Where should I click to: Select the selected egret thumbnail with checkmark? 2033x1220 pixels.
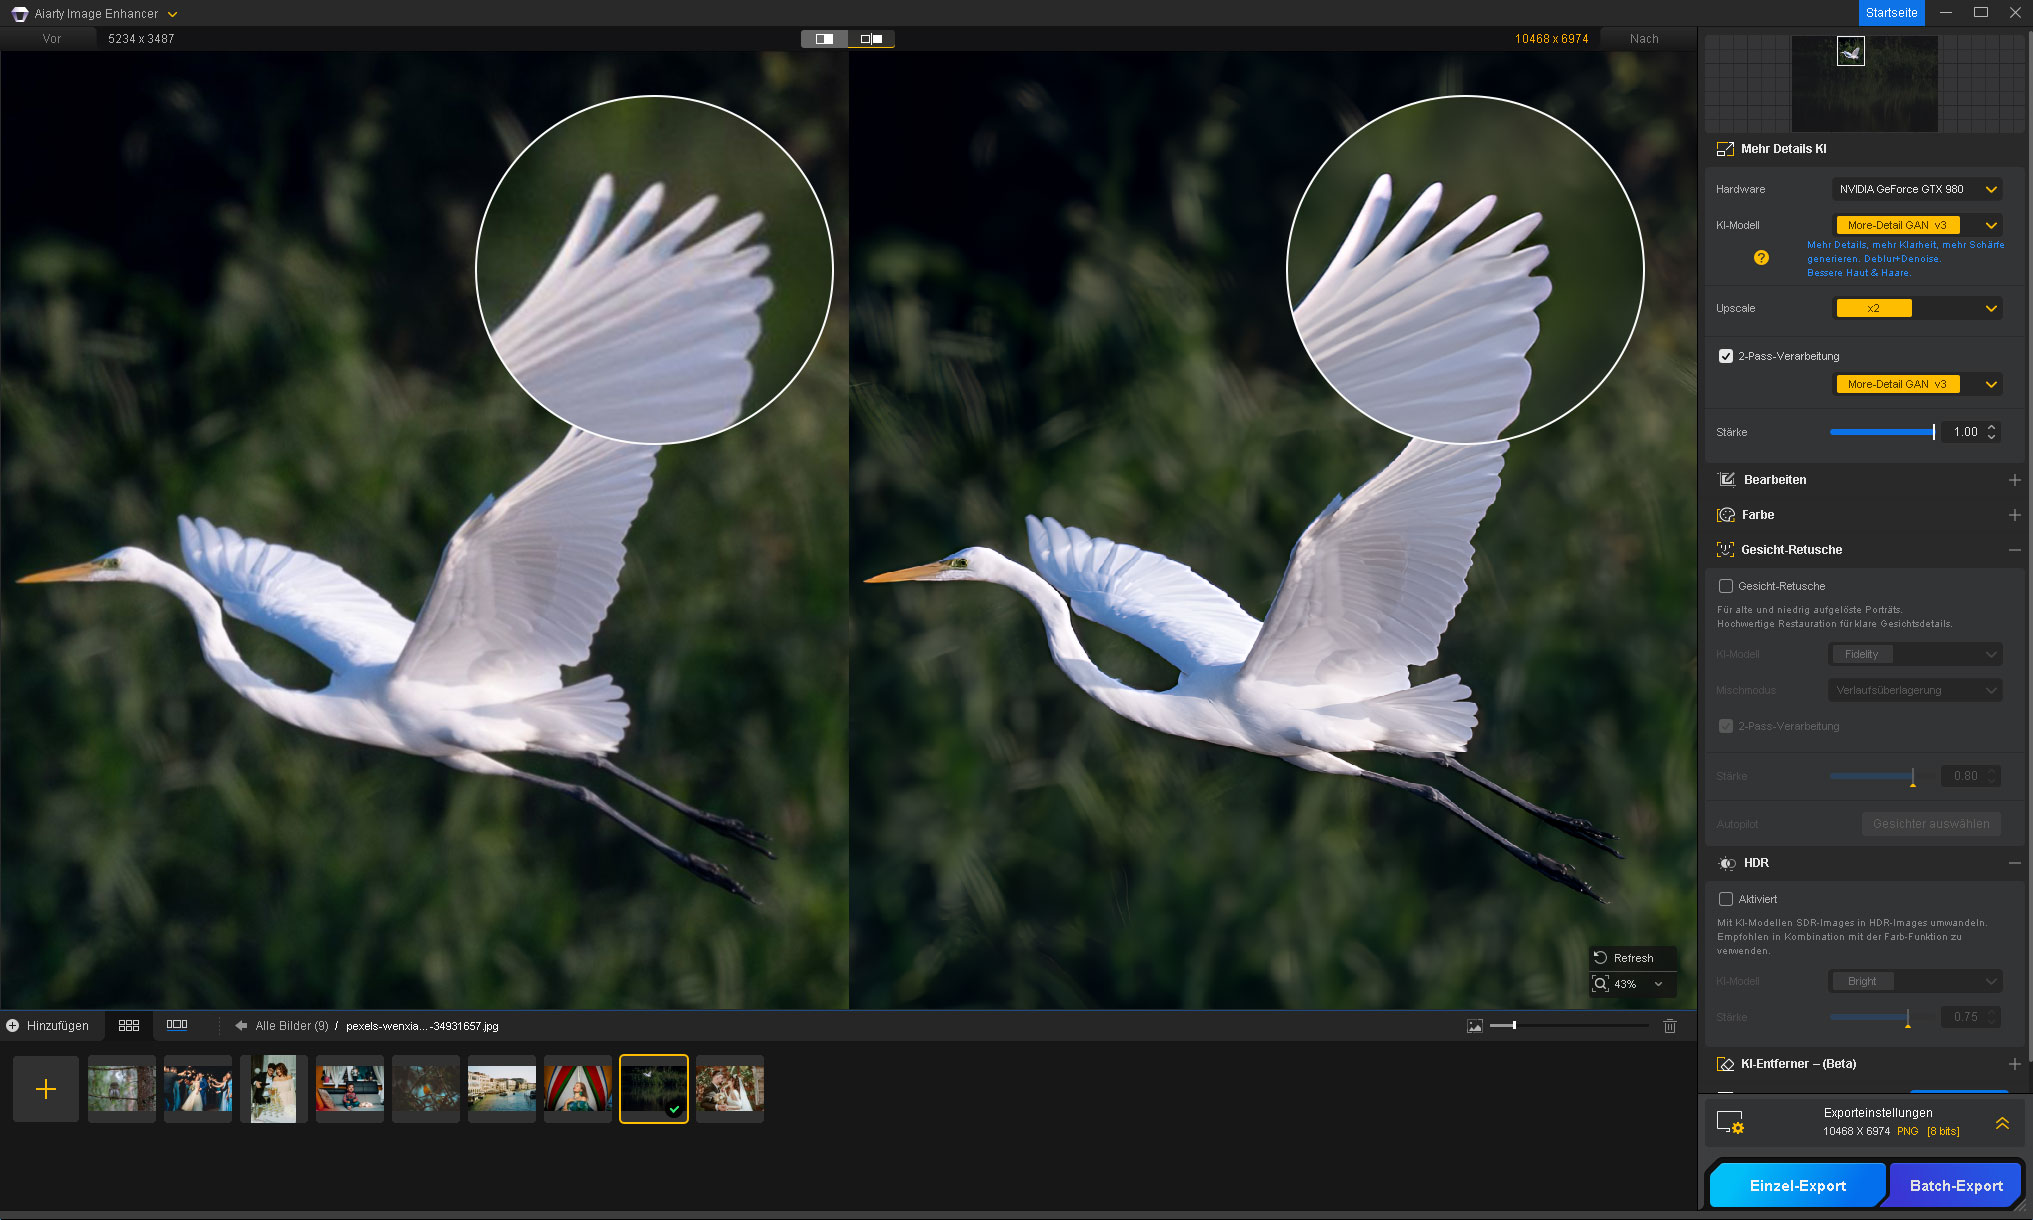[x=654, y=1089]
